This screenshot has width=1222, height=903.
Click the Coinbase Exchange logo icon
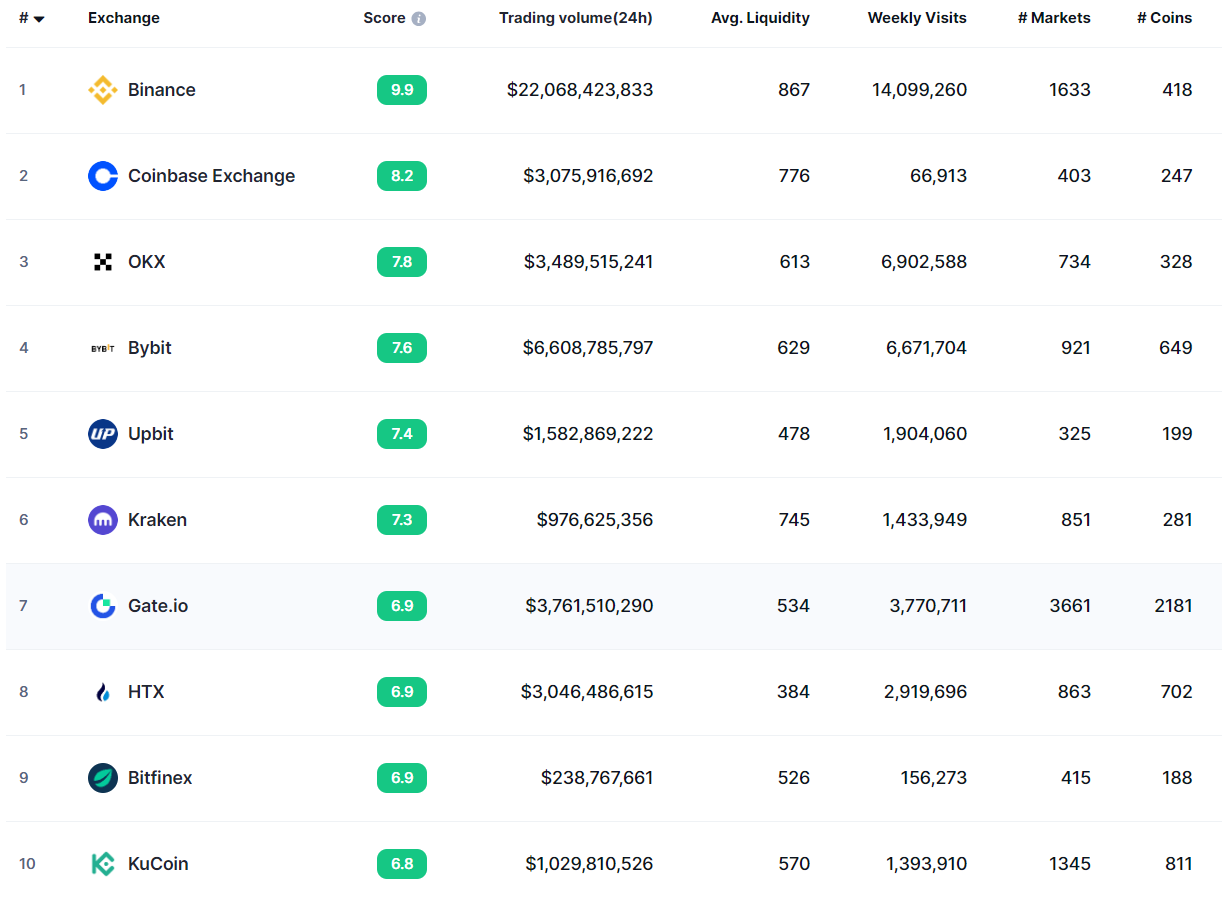coord(103,176)
